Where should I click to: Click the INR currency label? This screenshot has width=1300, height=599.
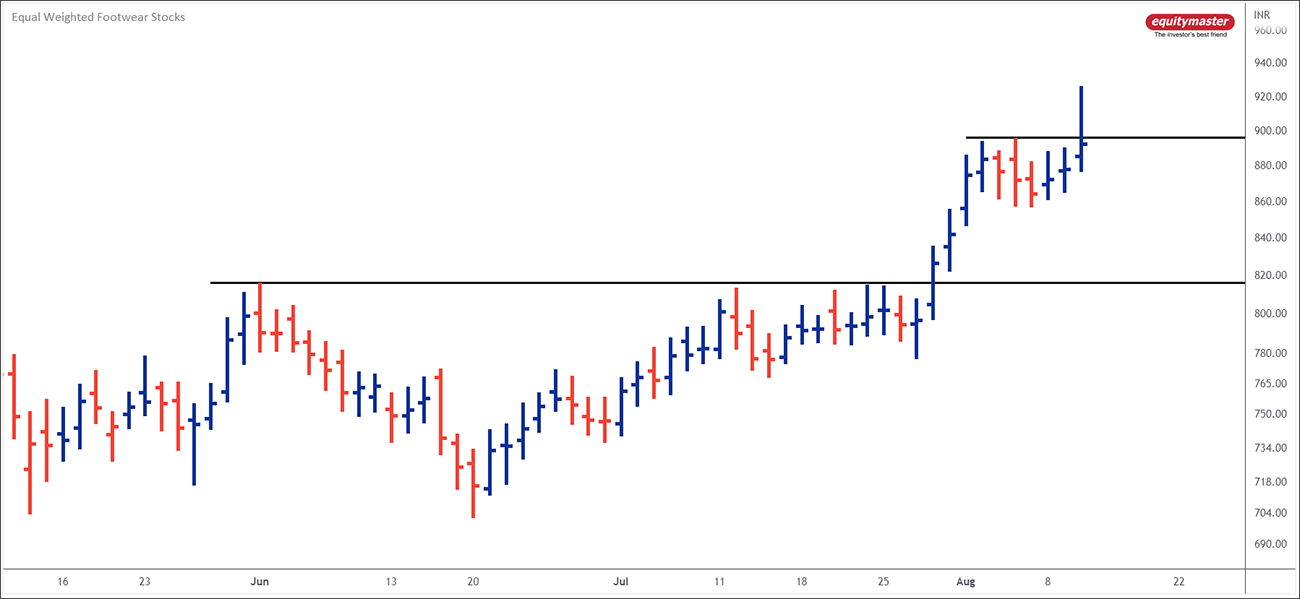pos(1262,15)
